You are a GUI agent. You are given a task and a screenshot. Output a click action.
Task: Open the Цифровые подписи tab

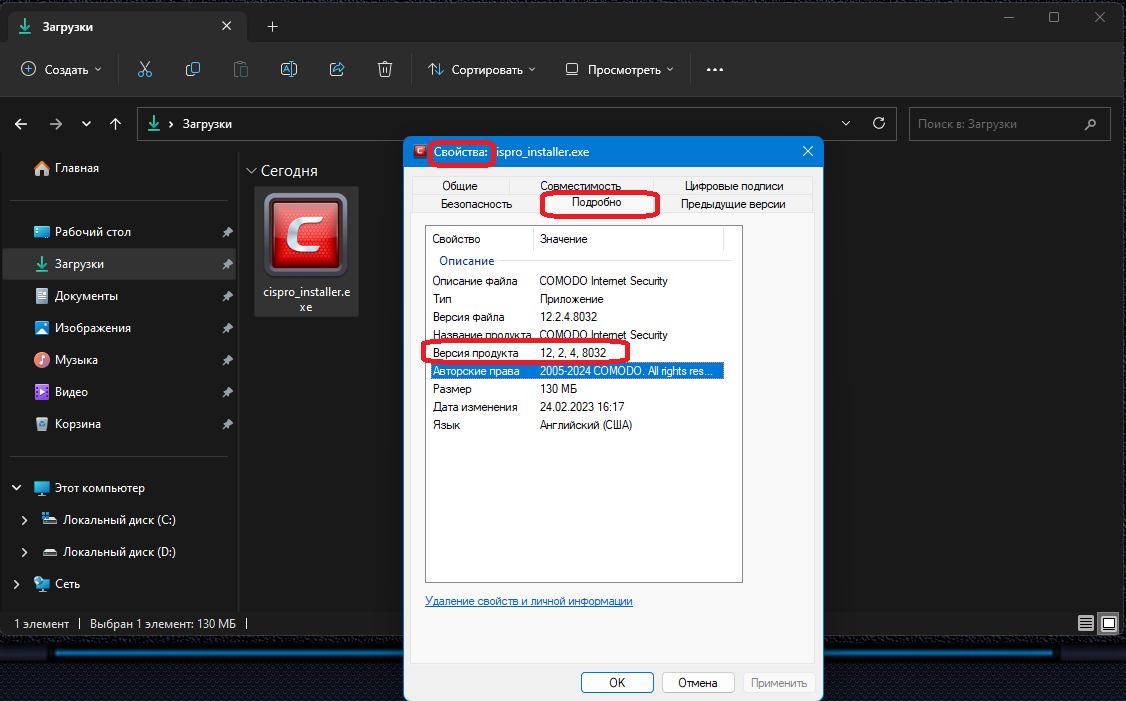point(734,185)
